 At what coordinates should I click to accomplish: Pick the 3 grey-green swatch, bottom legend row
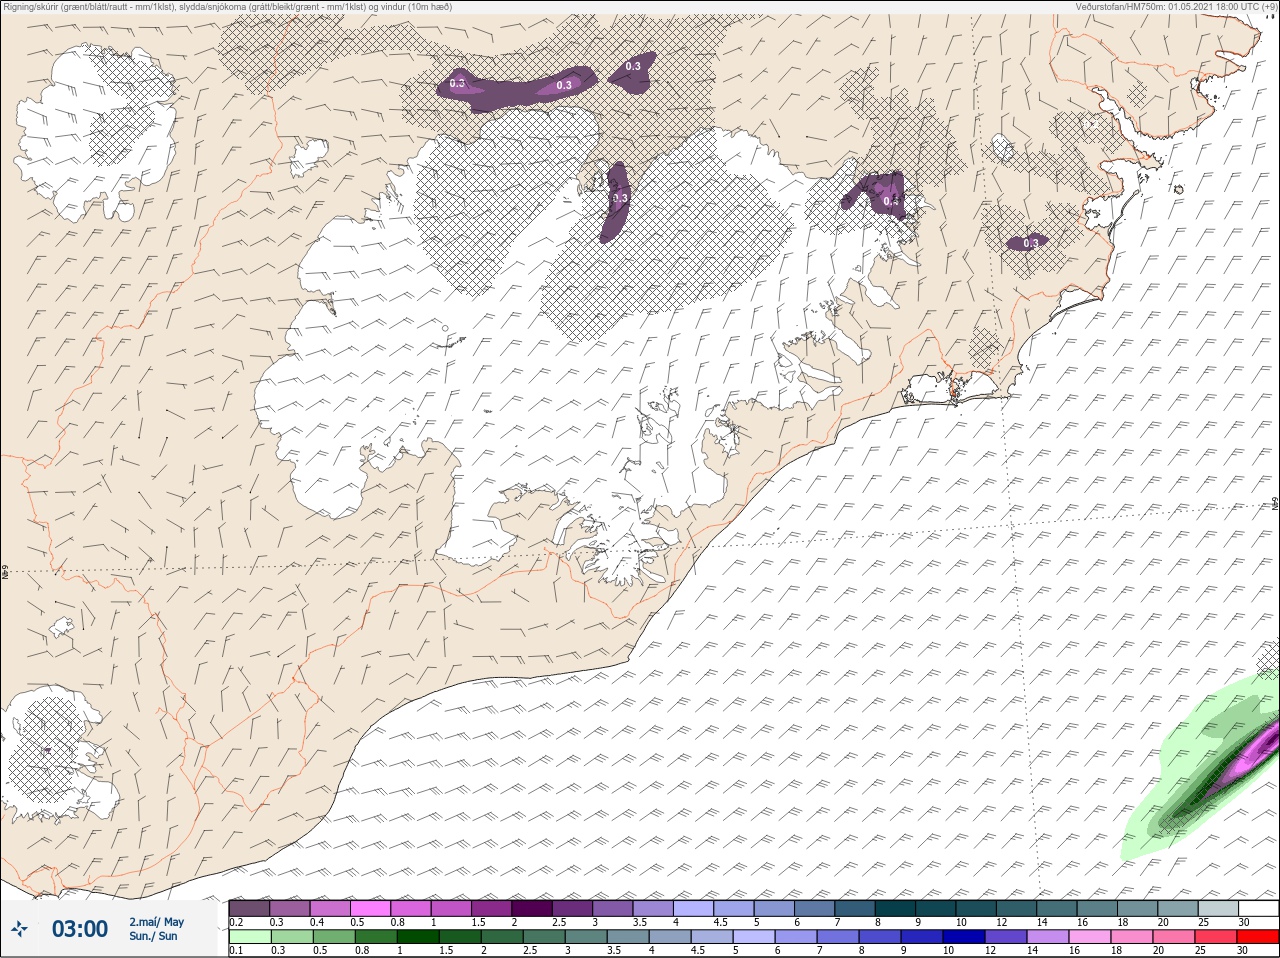pyautogui.click(x=585, y=937)
